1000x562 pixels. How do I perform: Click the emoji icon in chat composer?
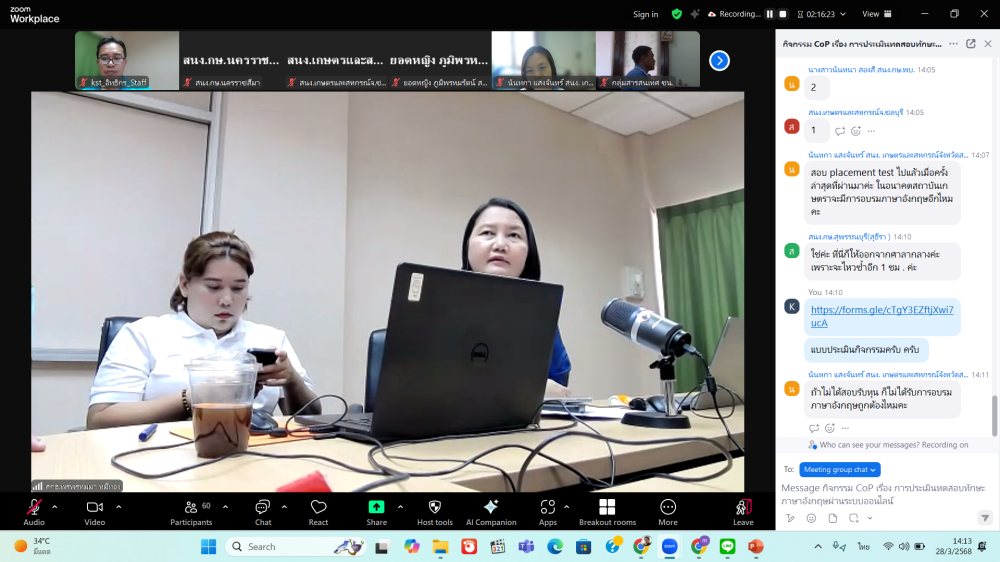click(811, 518)
